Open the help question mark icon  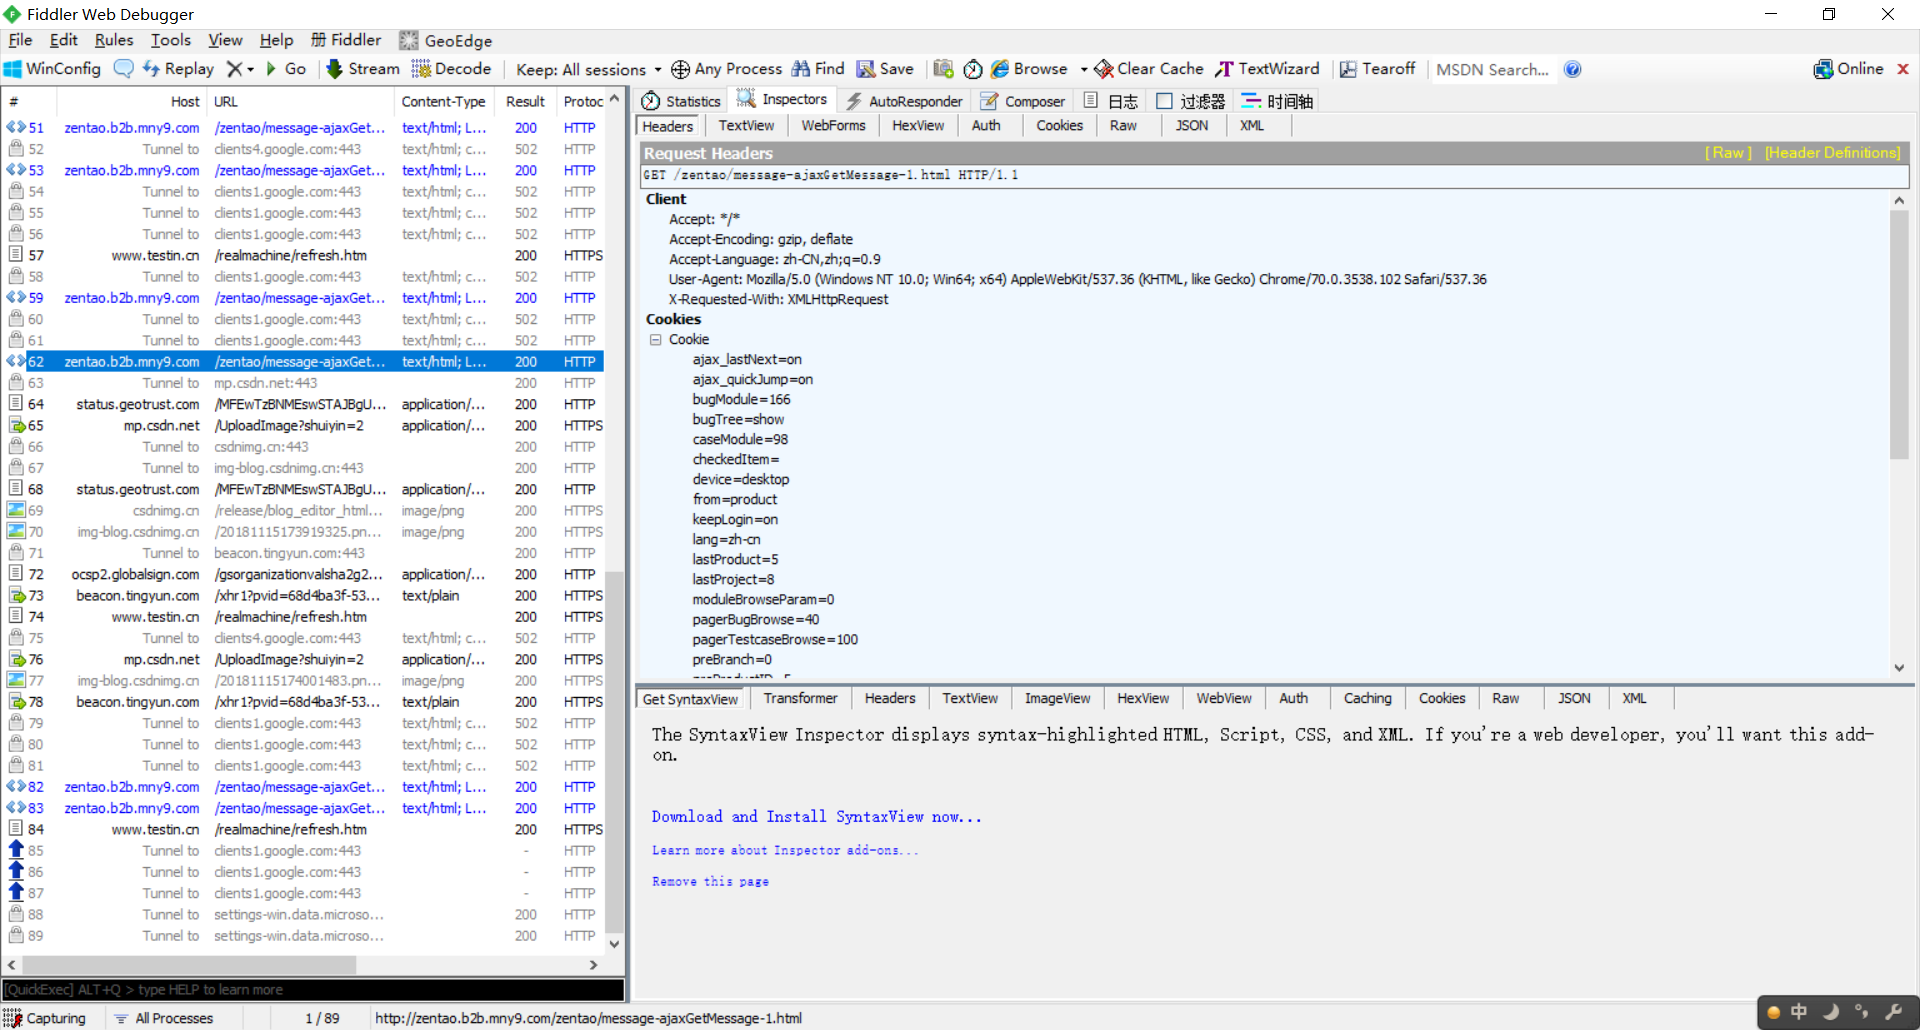(x=1573, y=69)
